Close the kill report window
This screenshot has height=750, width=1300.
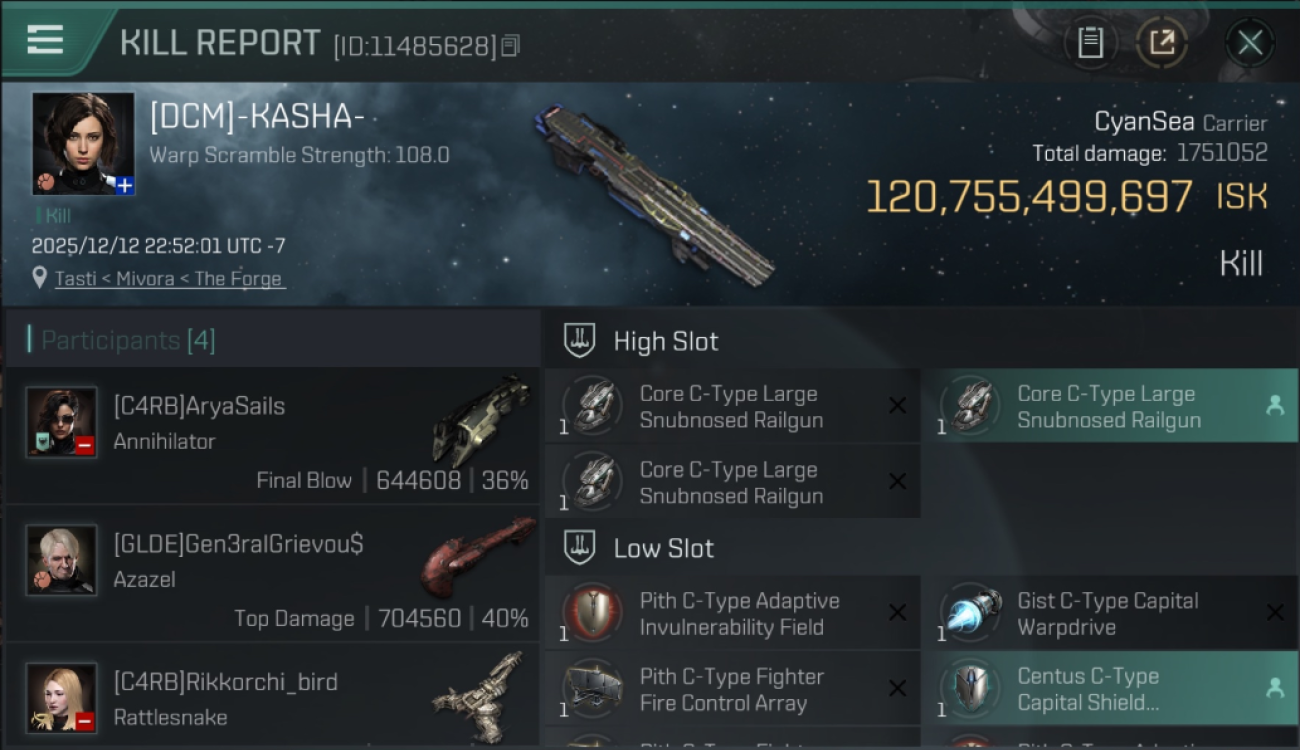tap(1250, 43)
